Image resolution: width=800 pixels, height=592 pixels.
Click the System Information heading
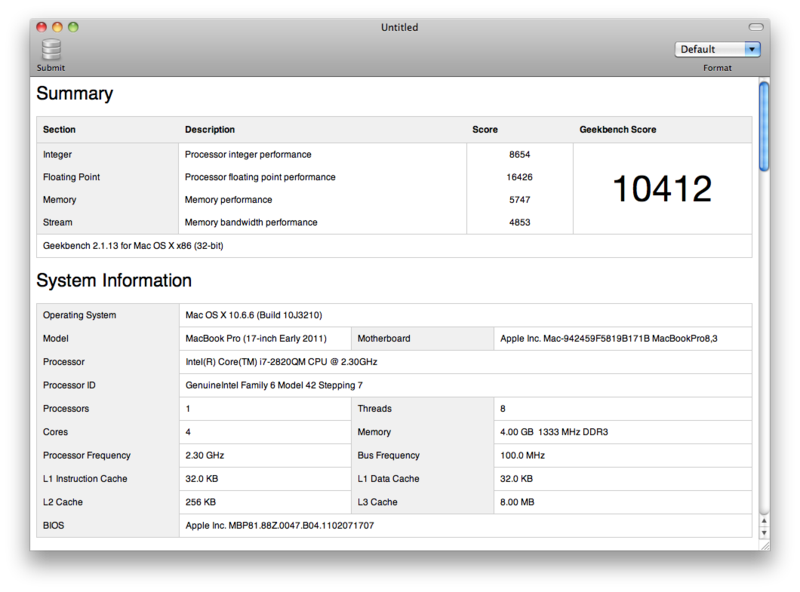coord(114,281)
